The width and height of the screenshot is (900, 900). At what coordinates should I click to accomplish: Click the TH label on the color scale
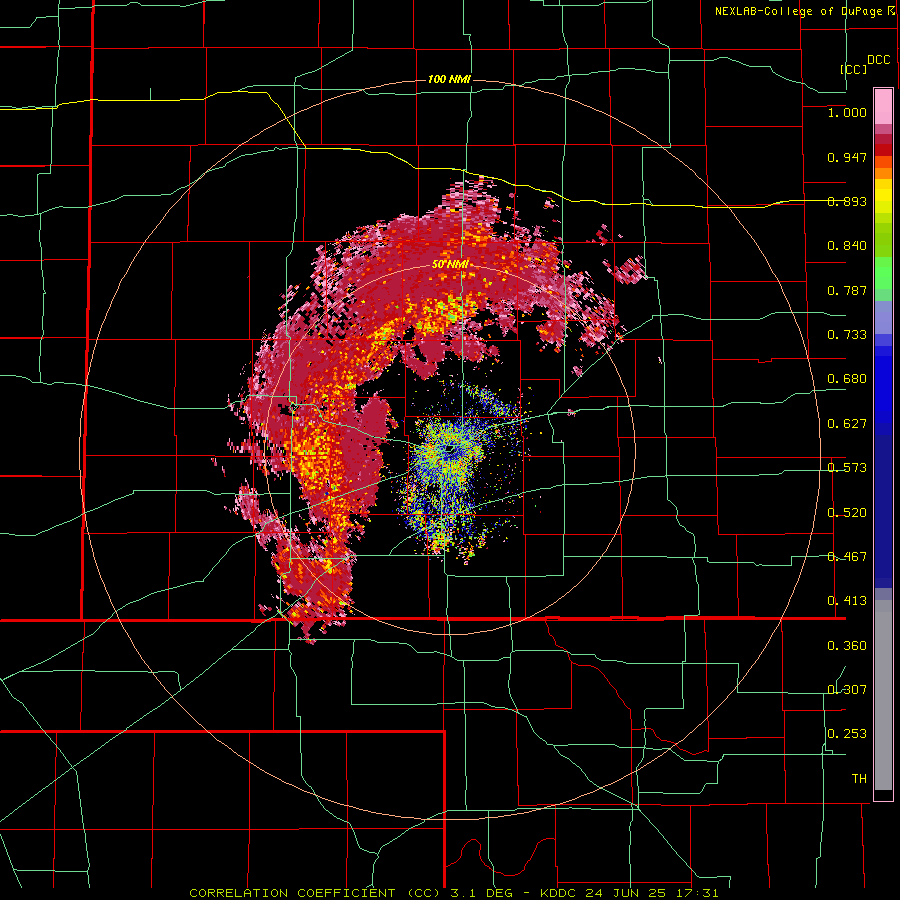tap(859, 779)
